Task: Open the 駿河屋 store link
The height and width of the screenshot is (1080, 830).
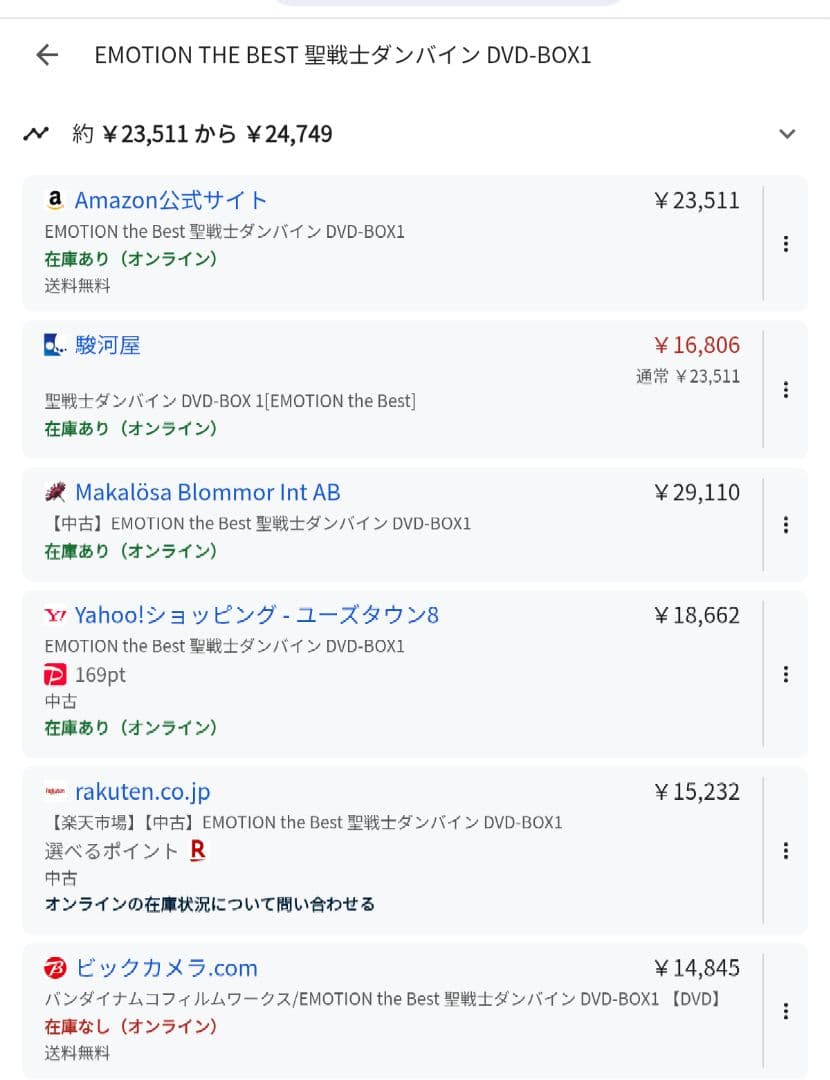Action: pos(107,346)
